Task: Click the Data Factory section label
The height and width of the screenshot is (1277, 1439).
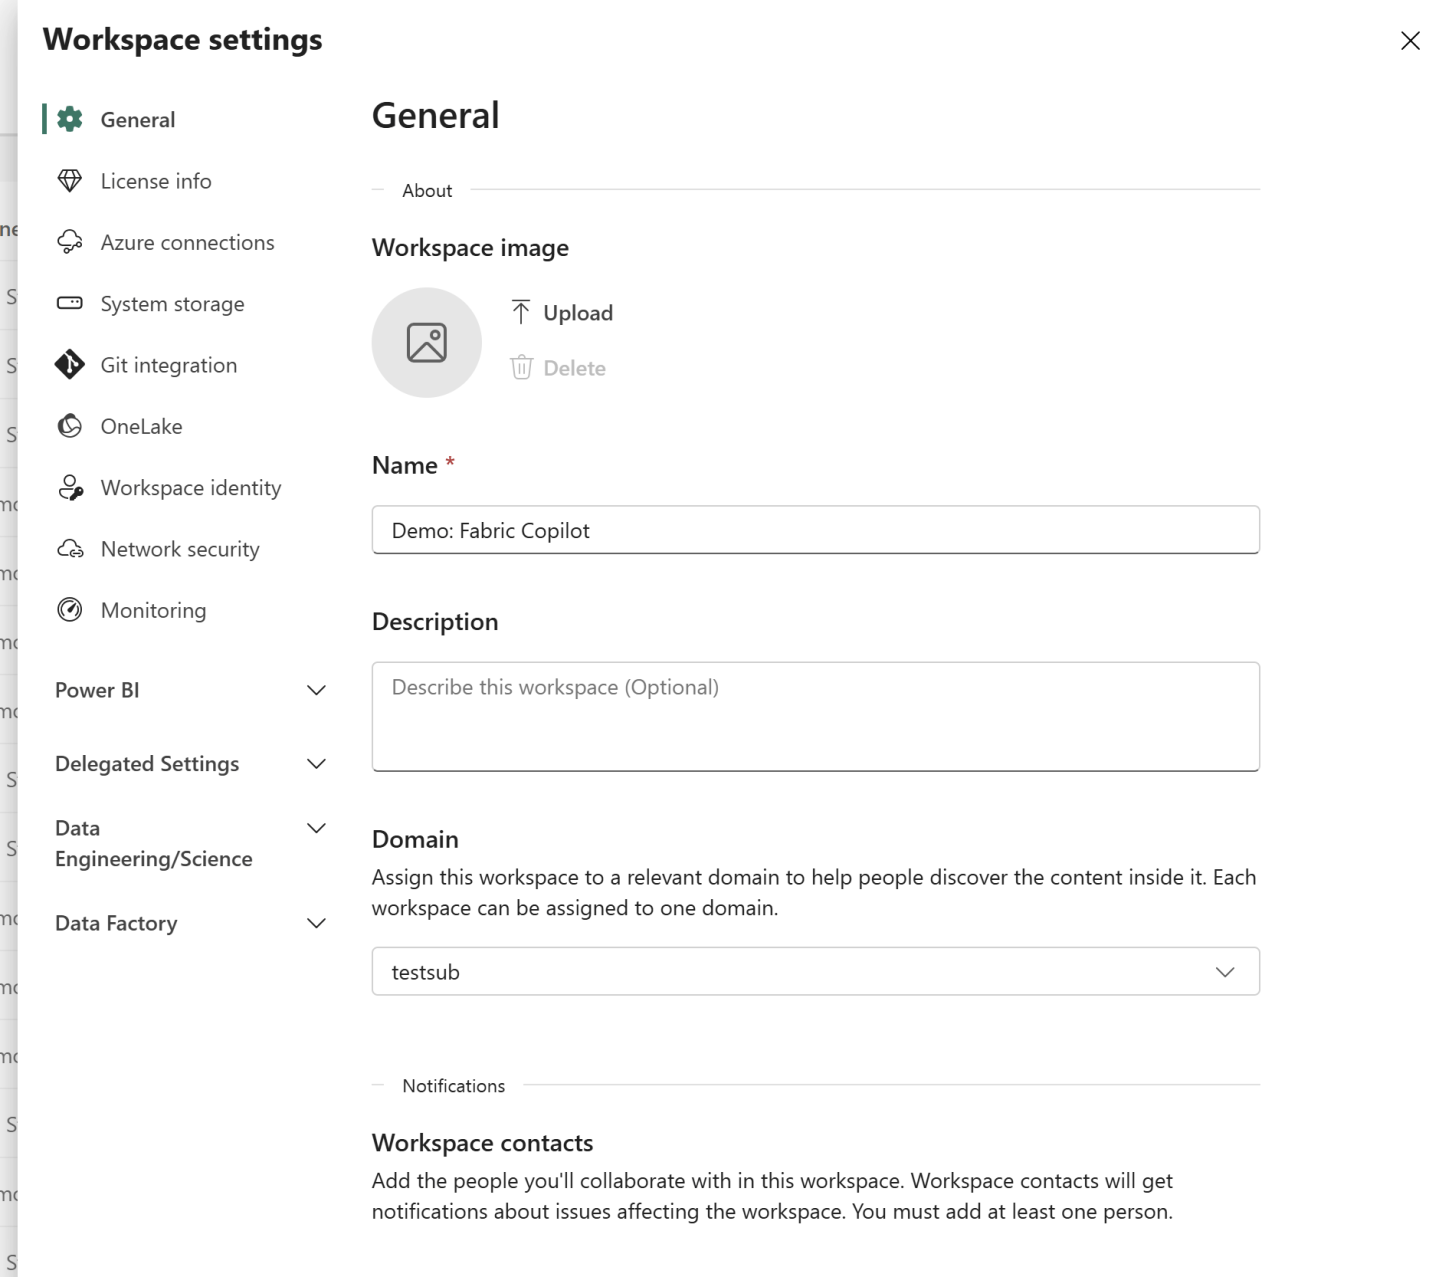Action: 116,923
